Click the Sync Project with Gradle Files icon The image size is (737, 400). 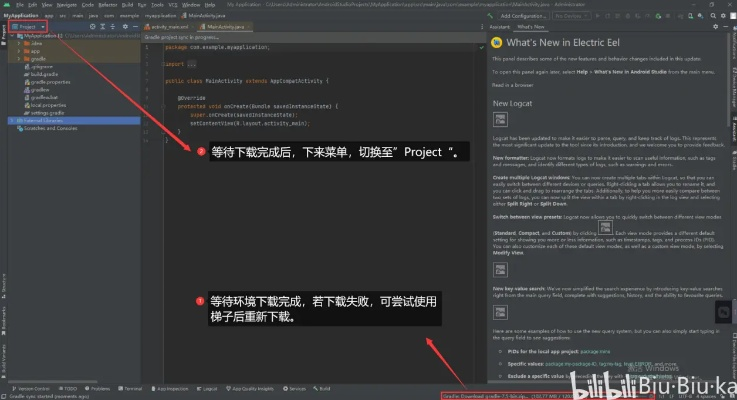pos(681,16)
